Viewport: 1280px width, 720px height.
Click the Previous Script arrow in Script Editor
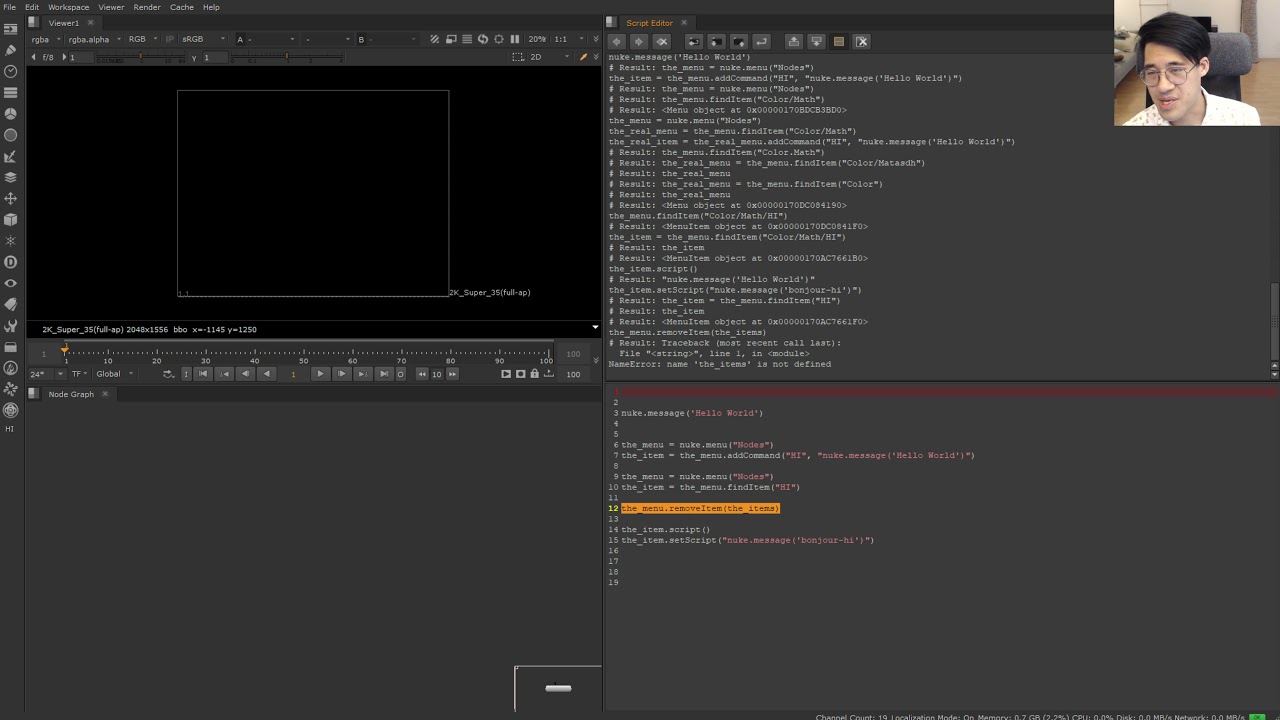pyautogui.click(x=616, y=41)
